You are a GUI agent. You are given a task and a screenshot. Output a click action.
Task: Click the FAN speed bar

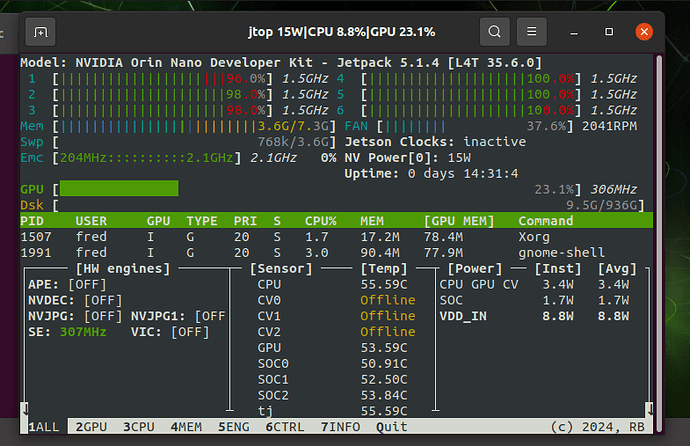point(475,126)
